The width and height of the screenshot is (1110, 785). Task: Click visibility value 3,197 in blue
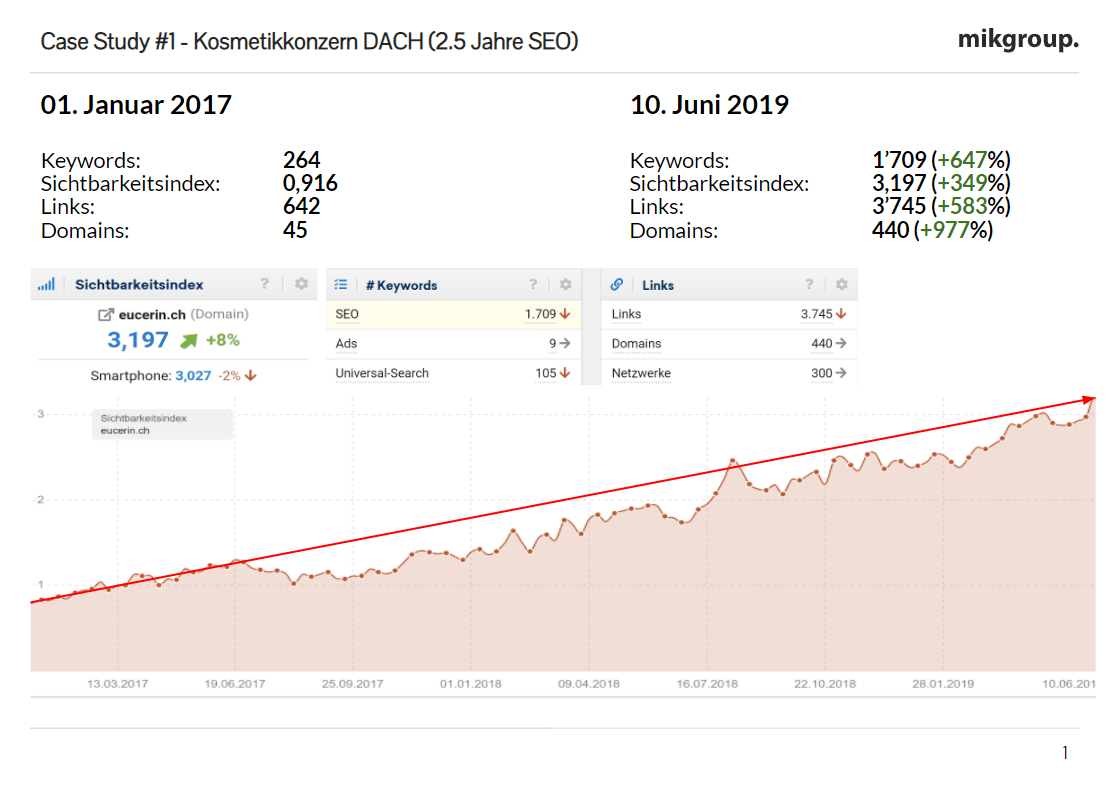pos(138,340)
